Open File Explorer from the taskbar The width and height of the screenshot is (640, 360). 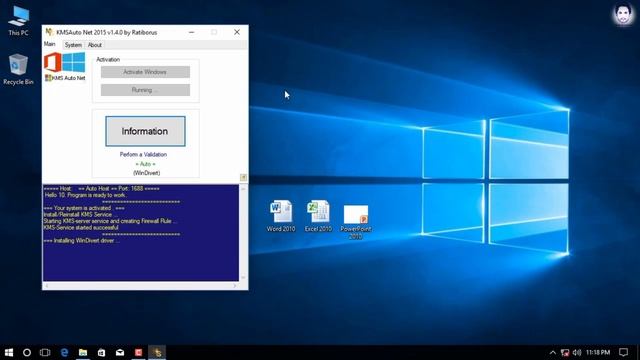click(x=83, y=352)
